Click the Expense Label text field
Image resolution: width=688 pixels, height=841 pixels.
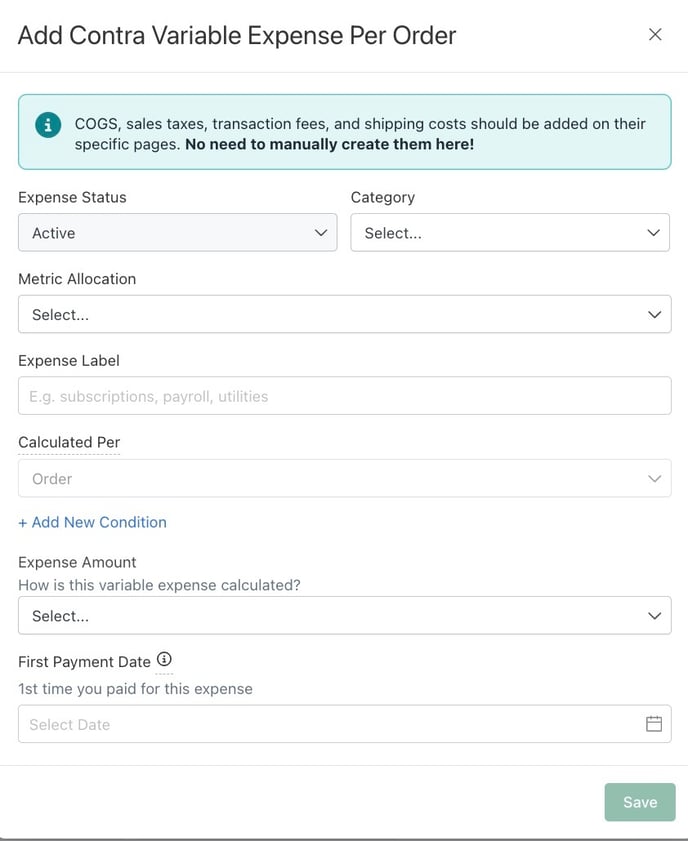point(344,396)
